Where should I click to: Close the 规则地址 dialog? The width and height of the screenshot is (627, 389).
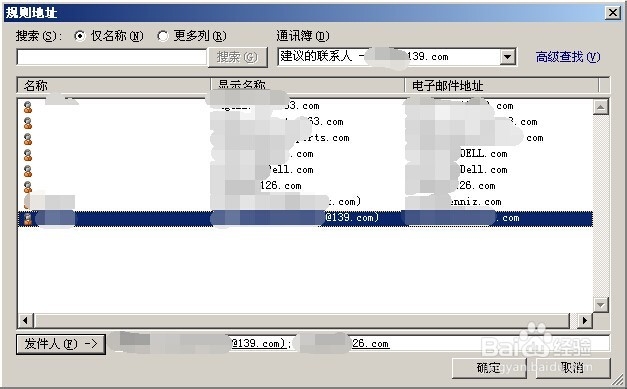point(613,13)
